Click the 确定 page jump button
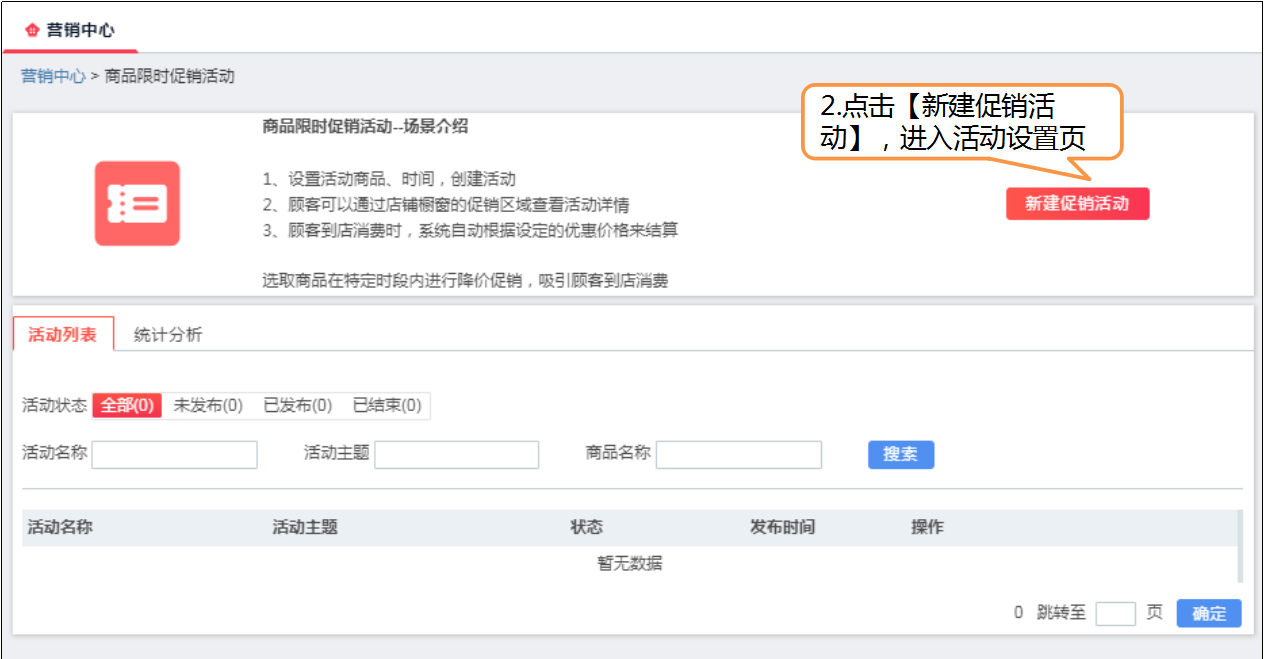This screenshot has height=659, width=1265. point(1208,613)
